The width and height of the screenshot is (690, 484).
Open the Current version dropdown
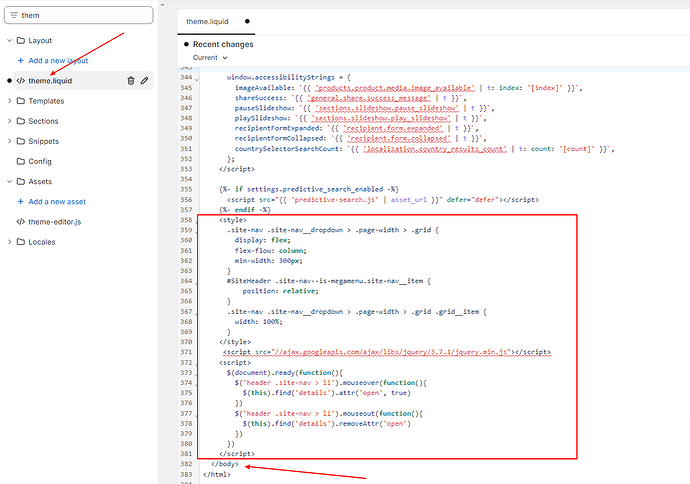(x=210, y=58)
